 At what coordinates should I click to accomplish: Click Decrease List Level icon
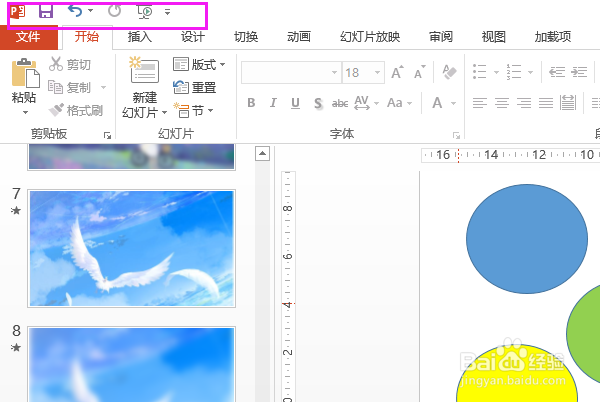click(557, 72)
